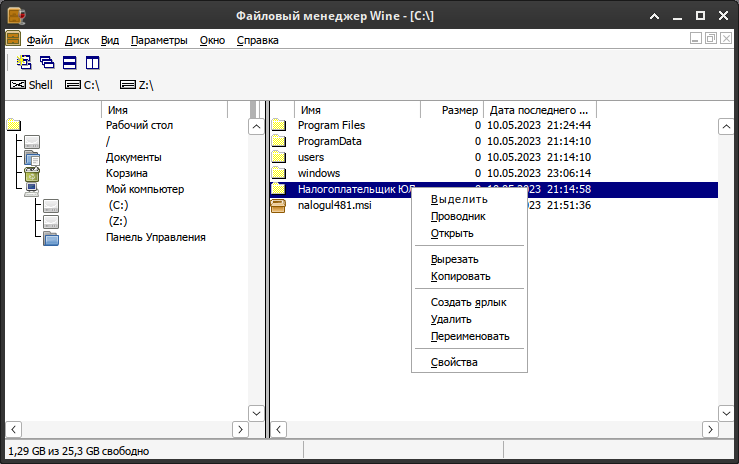Select nalogul481.msi file name

[x=335, y=205]
